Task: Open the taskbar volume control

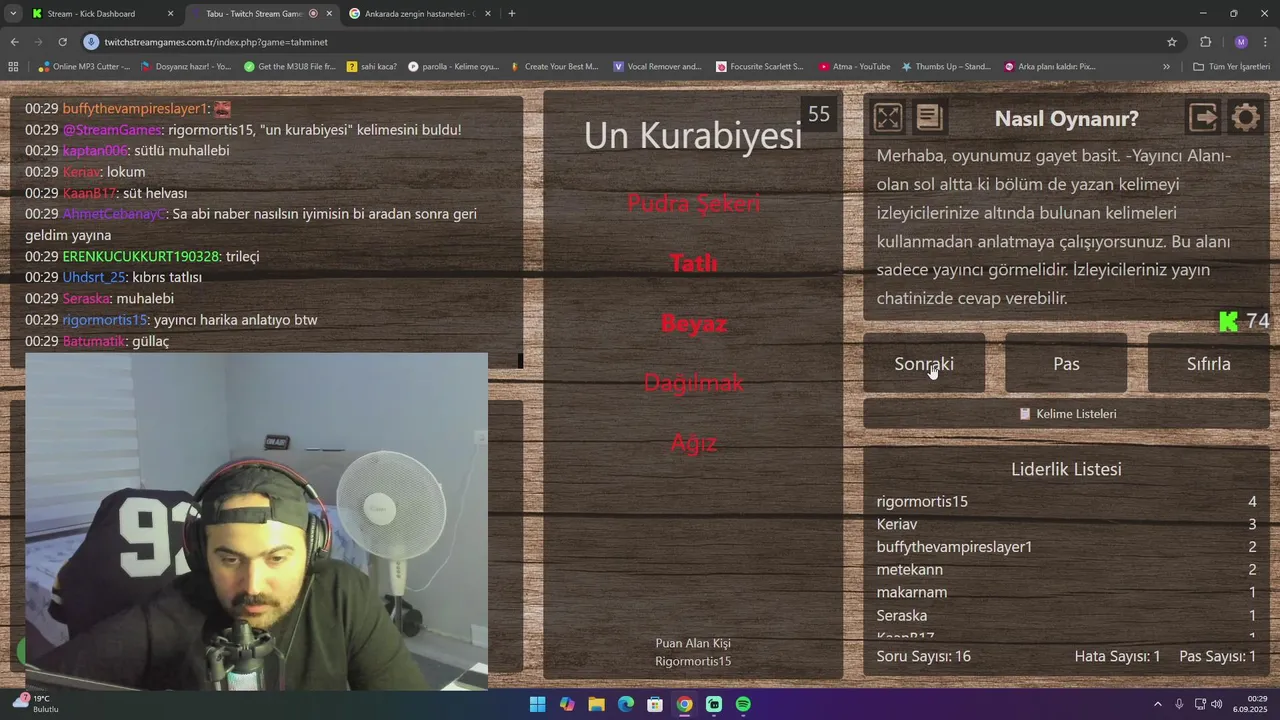Action: click(1217, 704)
